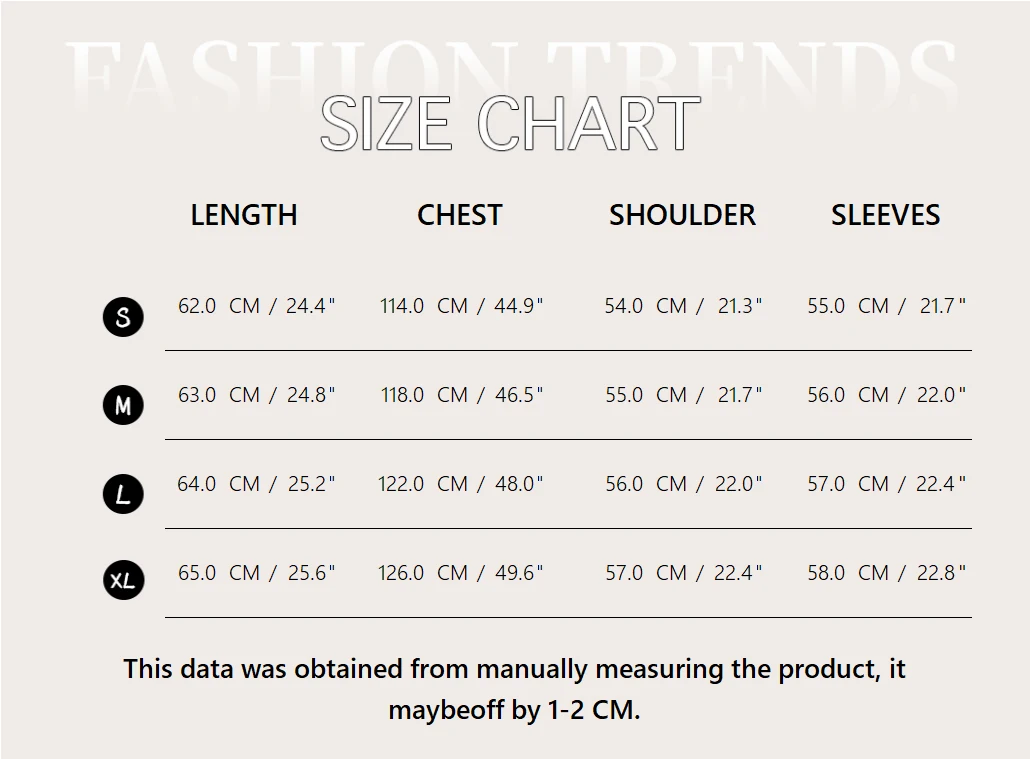Select the XL size circle icon
The height and width of the screenshot is (759, 1030).
[123, 581]
